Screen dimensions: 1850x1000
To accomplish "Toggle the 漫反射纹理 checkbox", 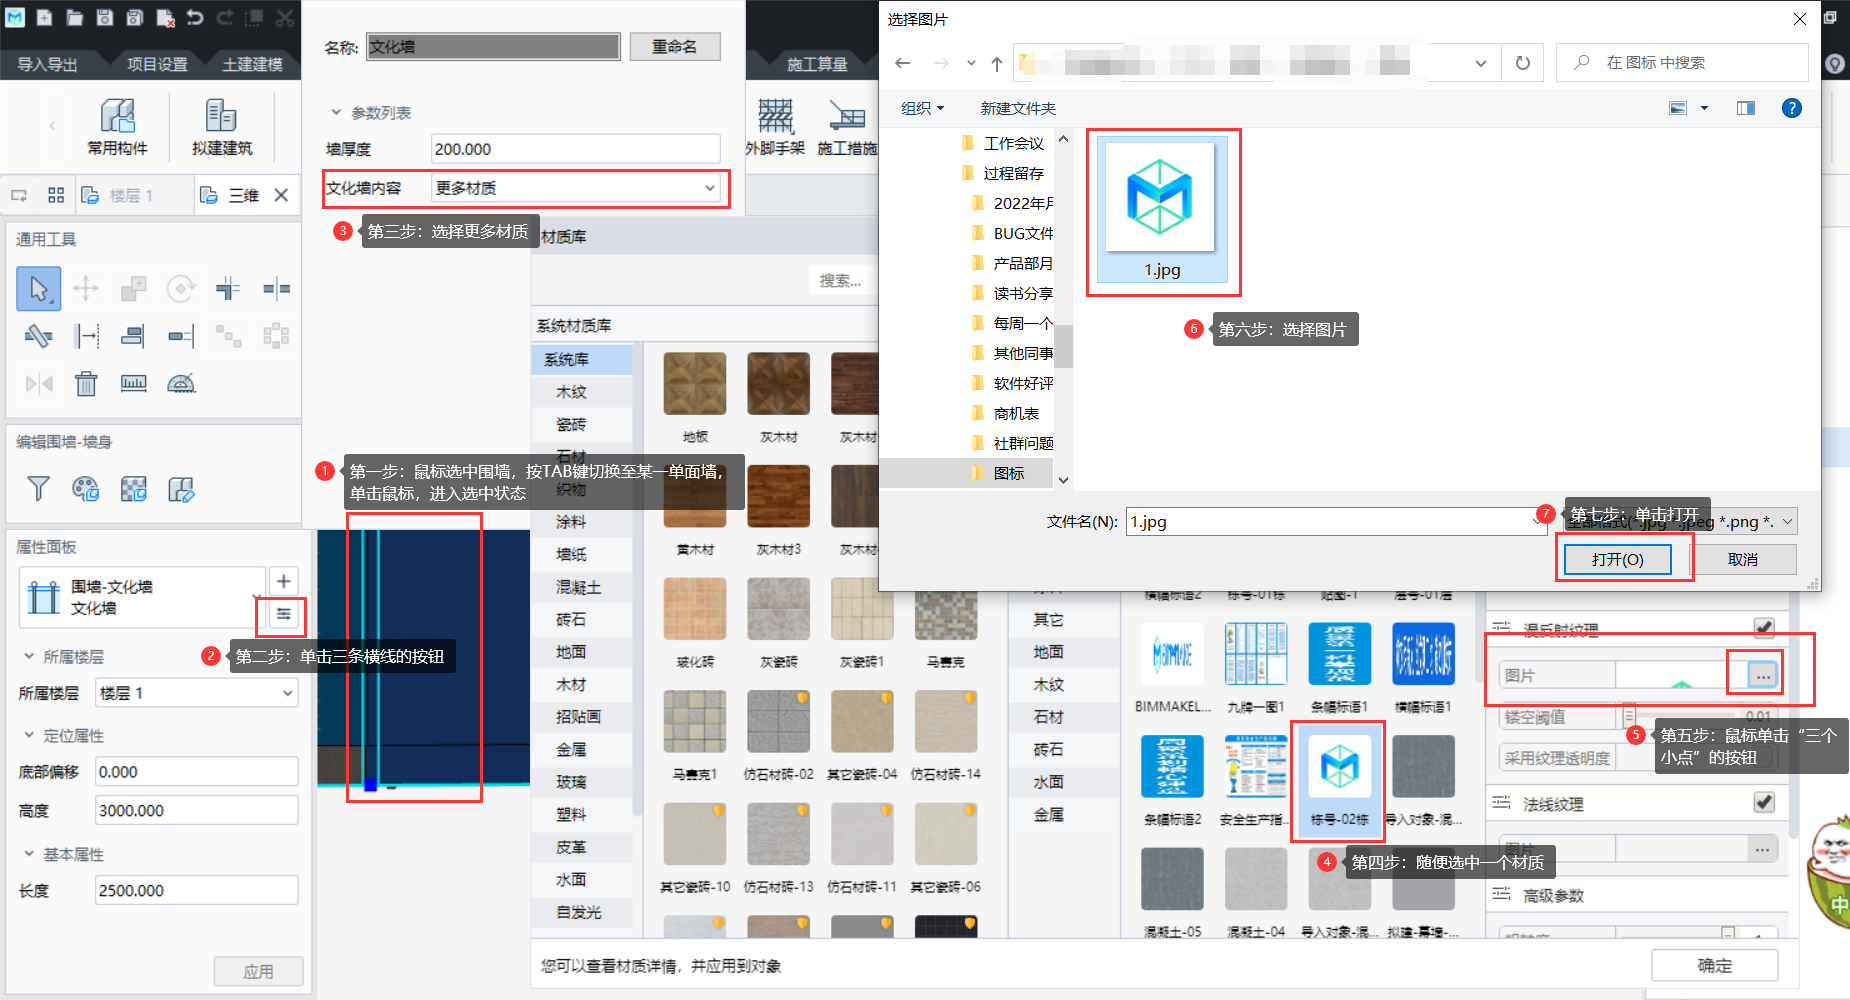I will coord(1764,628).
